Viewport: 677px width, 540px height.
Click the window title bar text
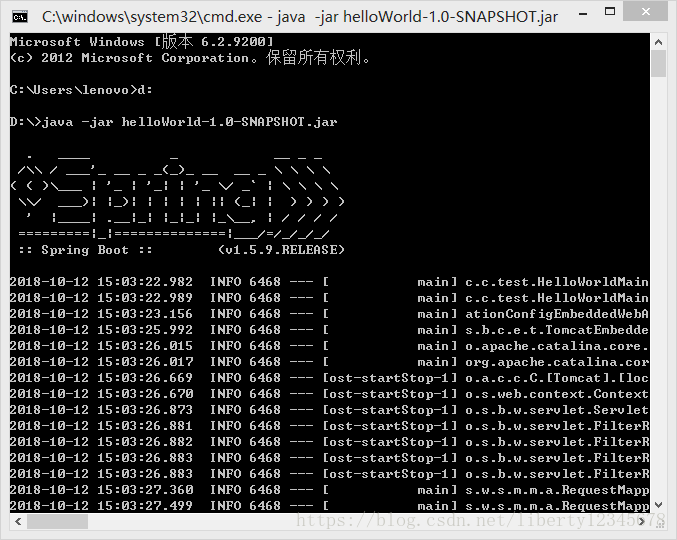[x=300, y=17]
